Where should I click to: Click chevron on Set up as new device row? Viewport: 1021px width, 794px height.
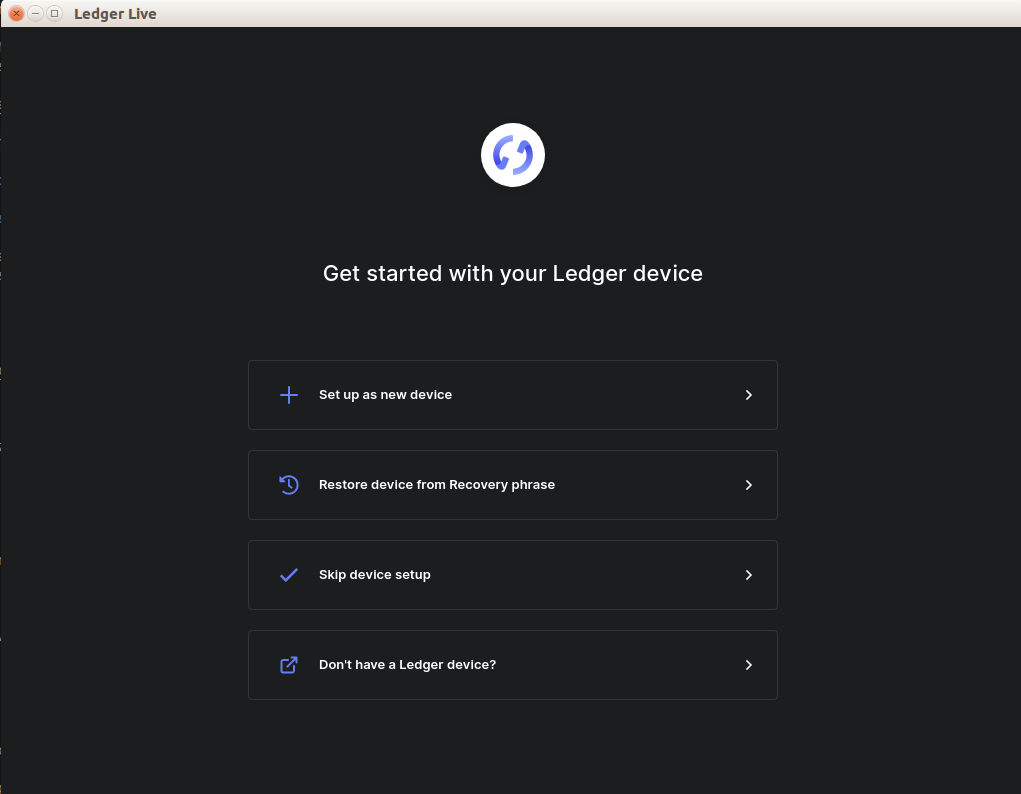748,395
